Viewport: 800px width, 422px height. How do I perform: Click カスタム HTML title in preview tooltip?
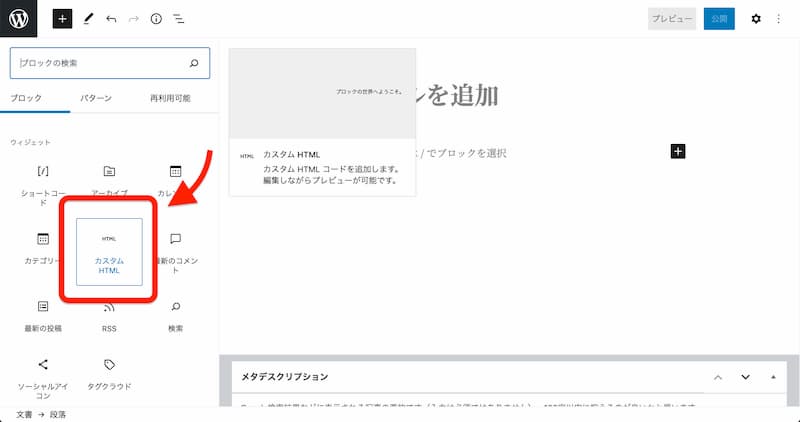(x=292, y=155)
